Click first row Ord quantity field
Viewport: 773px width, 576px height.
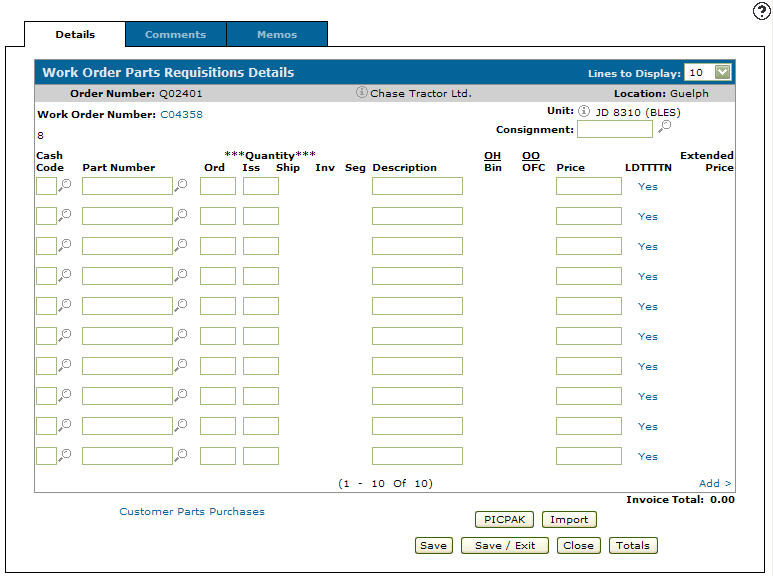click(218, 186)
